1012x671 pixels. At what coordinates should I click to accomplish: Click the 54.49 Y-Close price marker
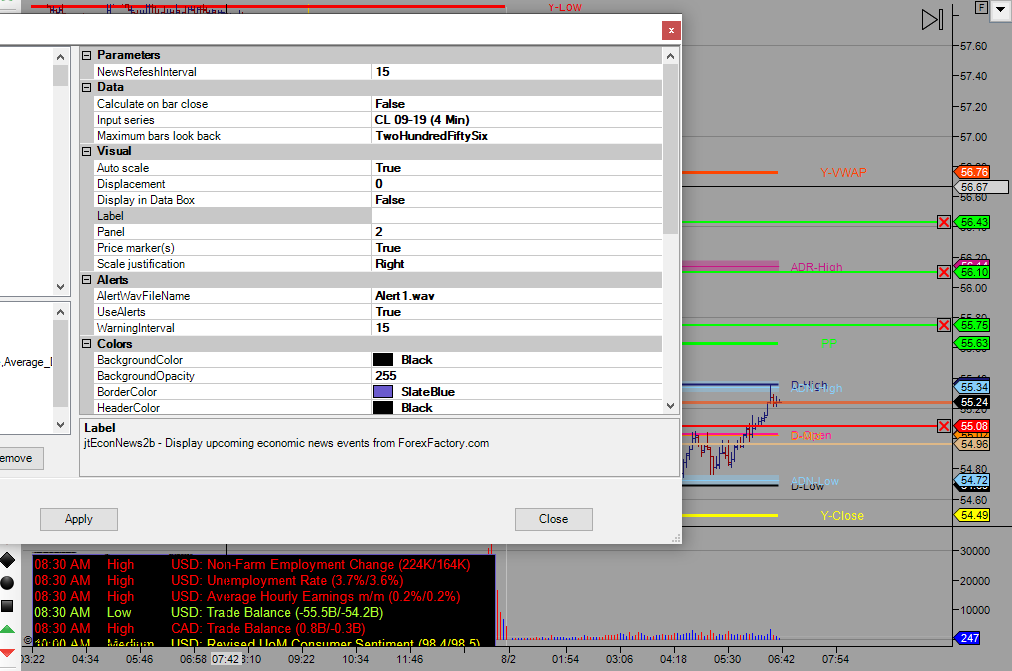[972, 516]
